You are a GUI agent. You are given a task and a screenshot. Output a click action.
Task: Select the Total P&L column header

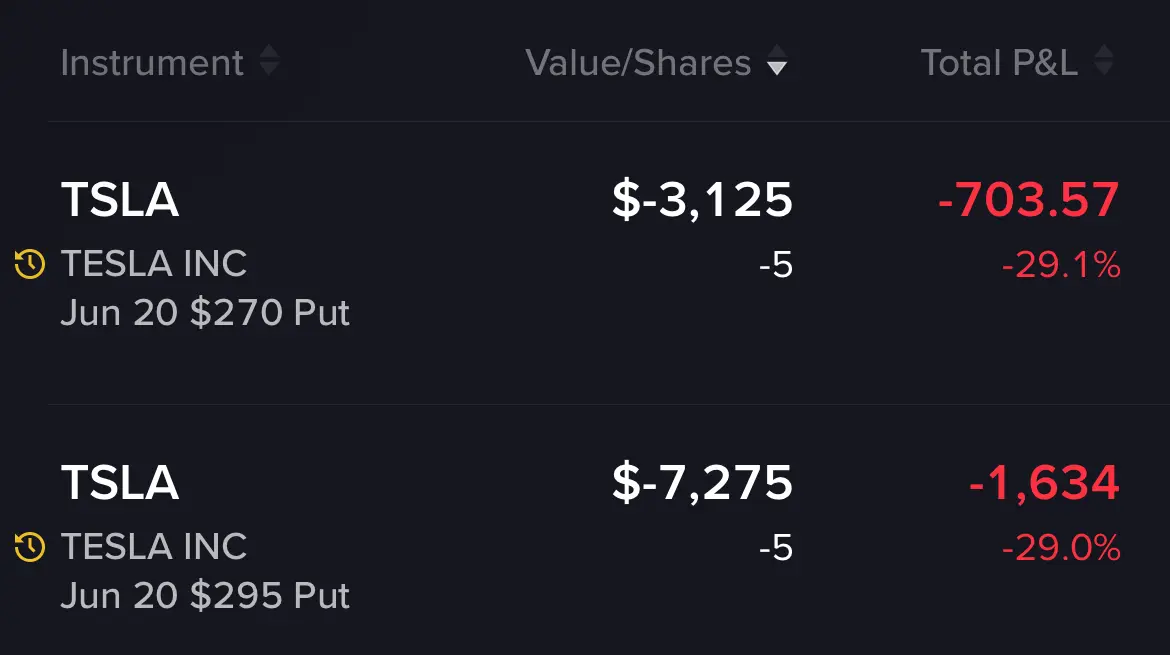1000,63
